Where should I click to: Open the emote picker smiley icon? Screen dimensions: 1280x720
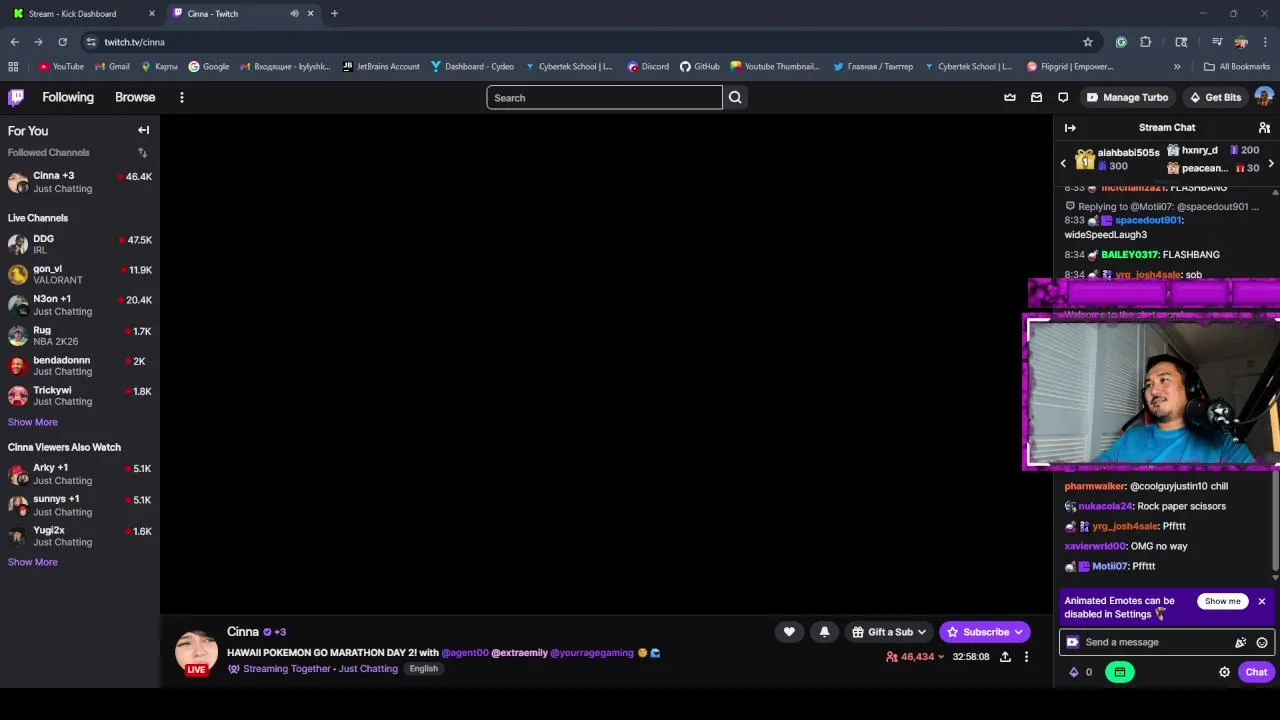tap(1262, 642)
